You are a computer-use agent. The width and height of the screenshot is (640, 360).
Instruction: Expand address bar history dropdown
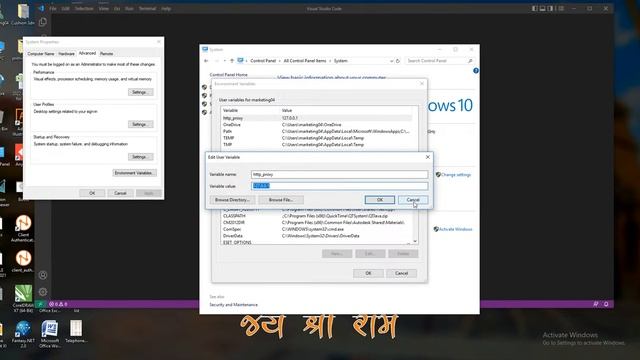pyautogui.click(x=391, y=61)
